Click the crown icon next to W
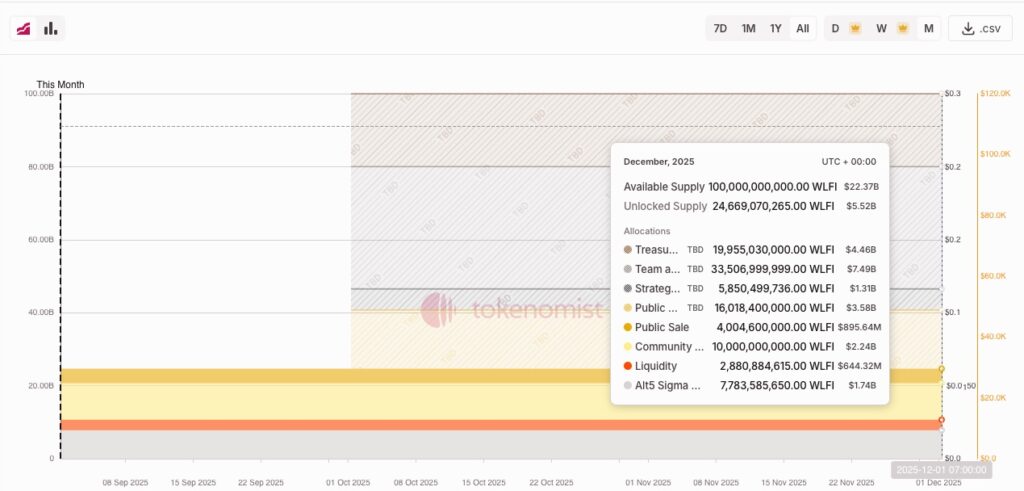 click(x=902, y=28)
